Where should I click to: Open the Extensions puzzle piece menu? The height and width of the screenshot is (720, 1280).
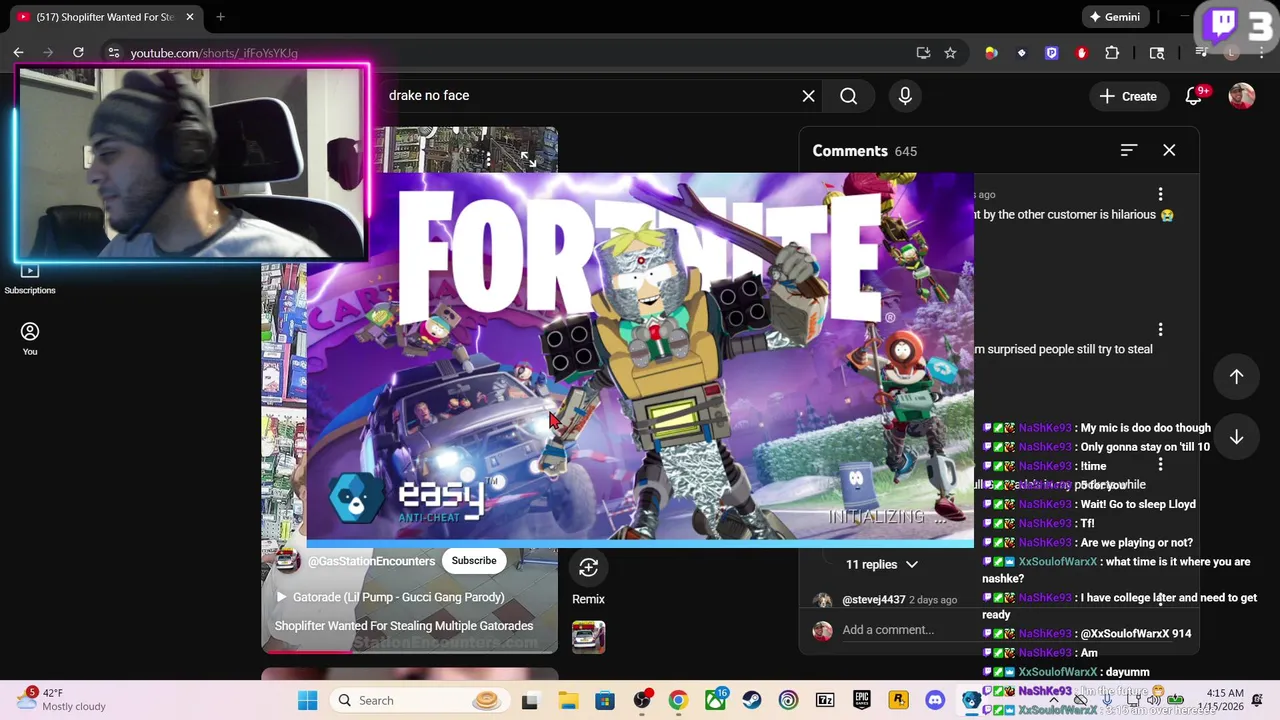1112,53
